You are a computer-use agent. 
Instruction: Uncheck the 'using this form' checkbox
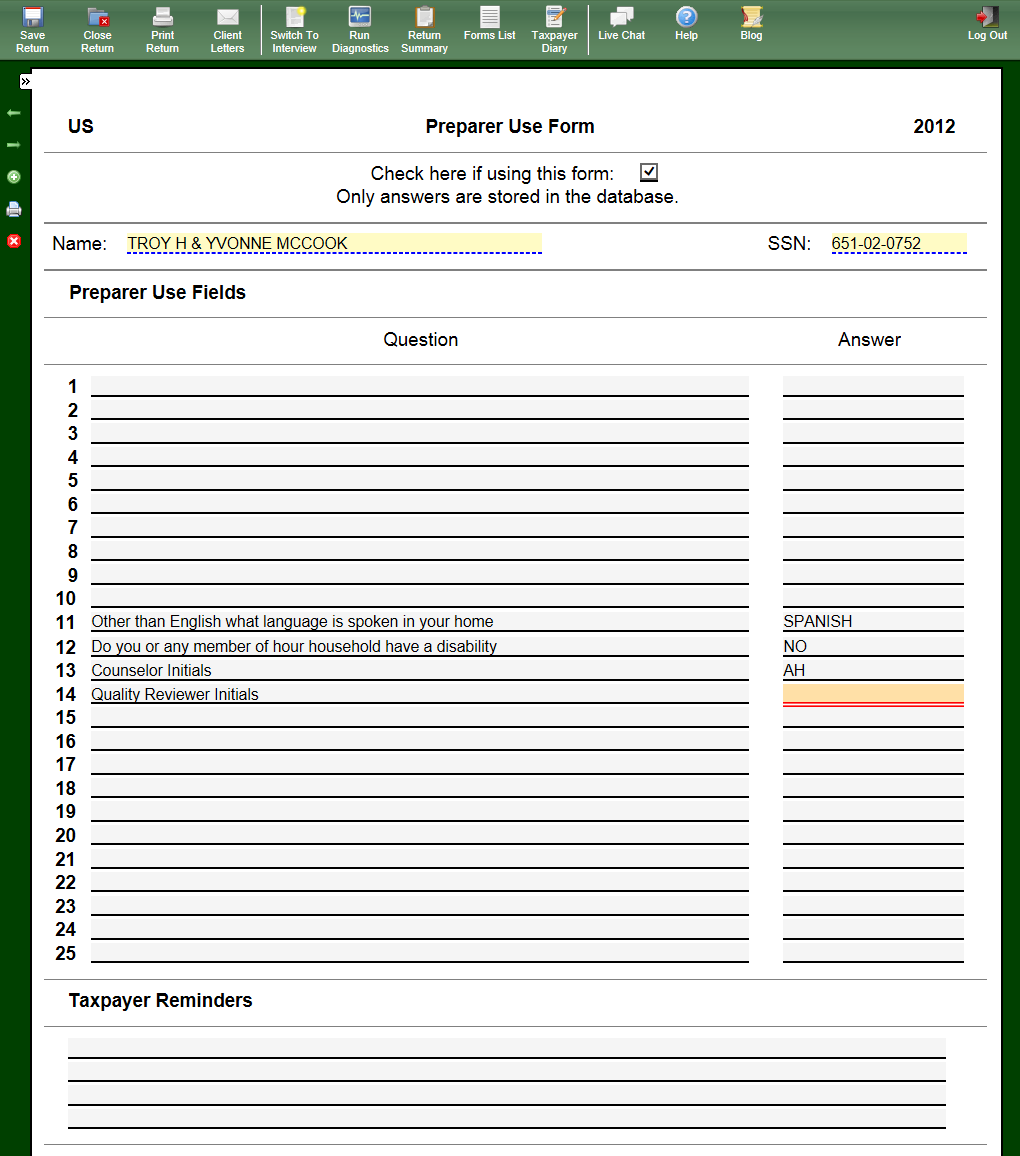point(648,173)
